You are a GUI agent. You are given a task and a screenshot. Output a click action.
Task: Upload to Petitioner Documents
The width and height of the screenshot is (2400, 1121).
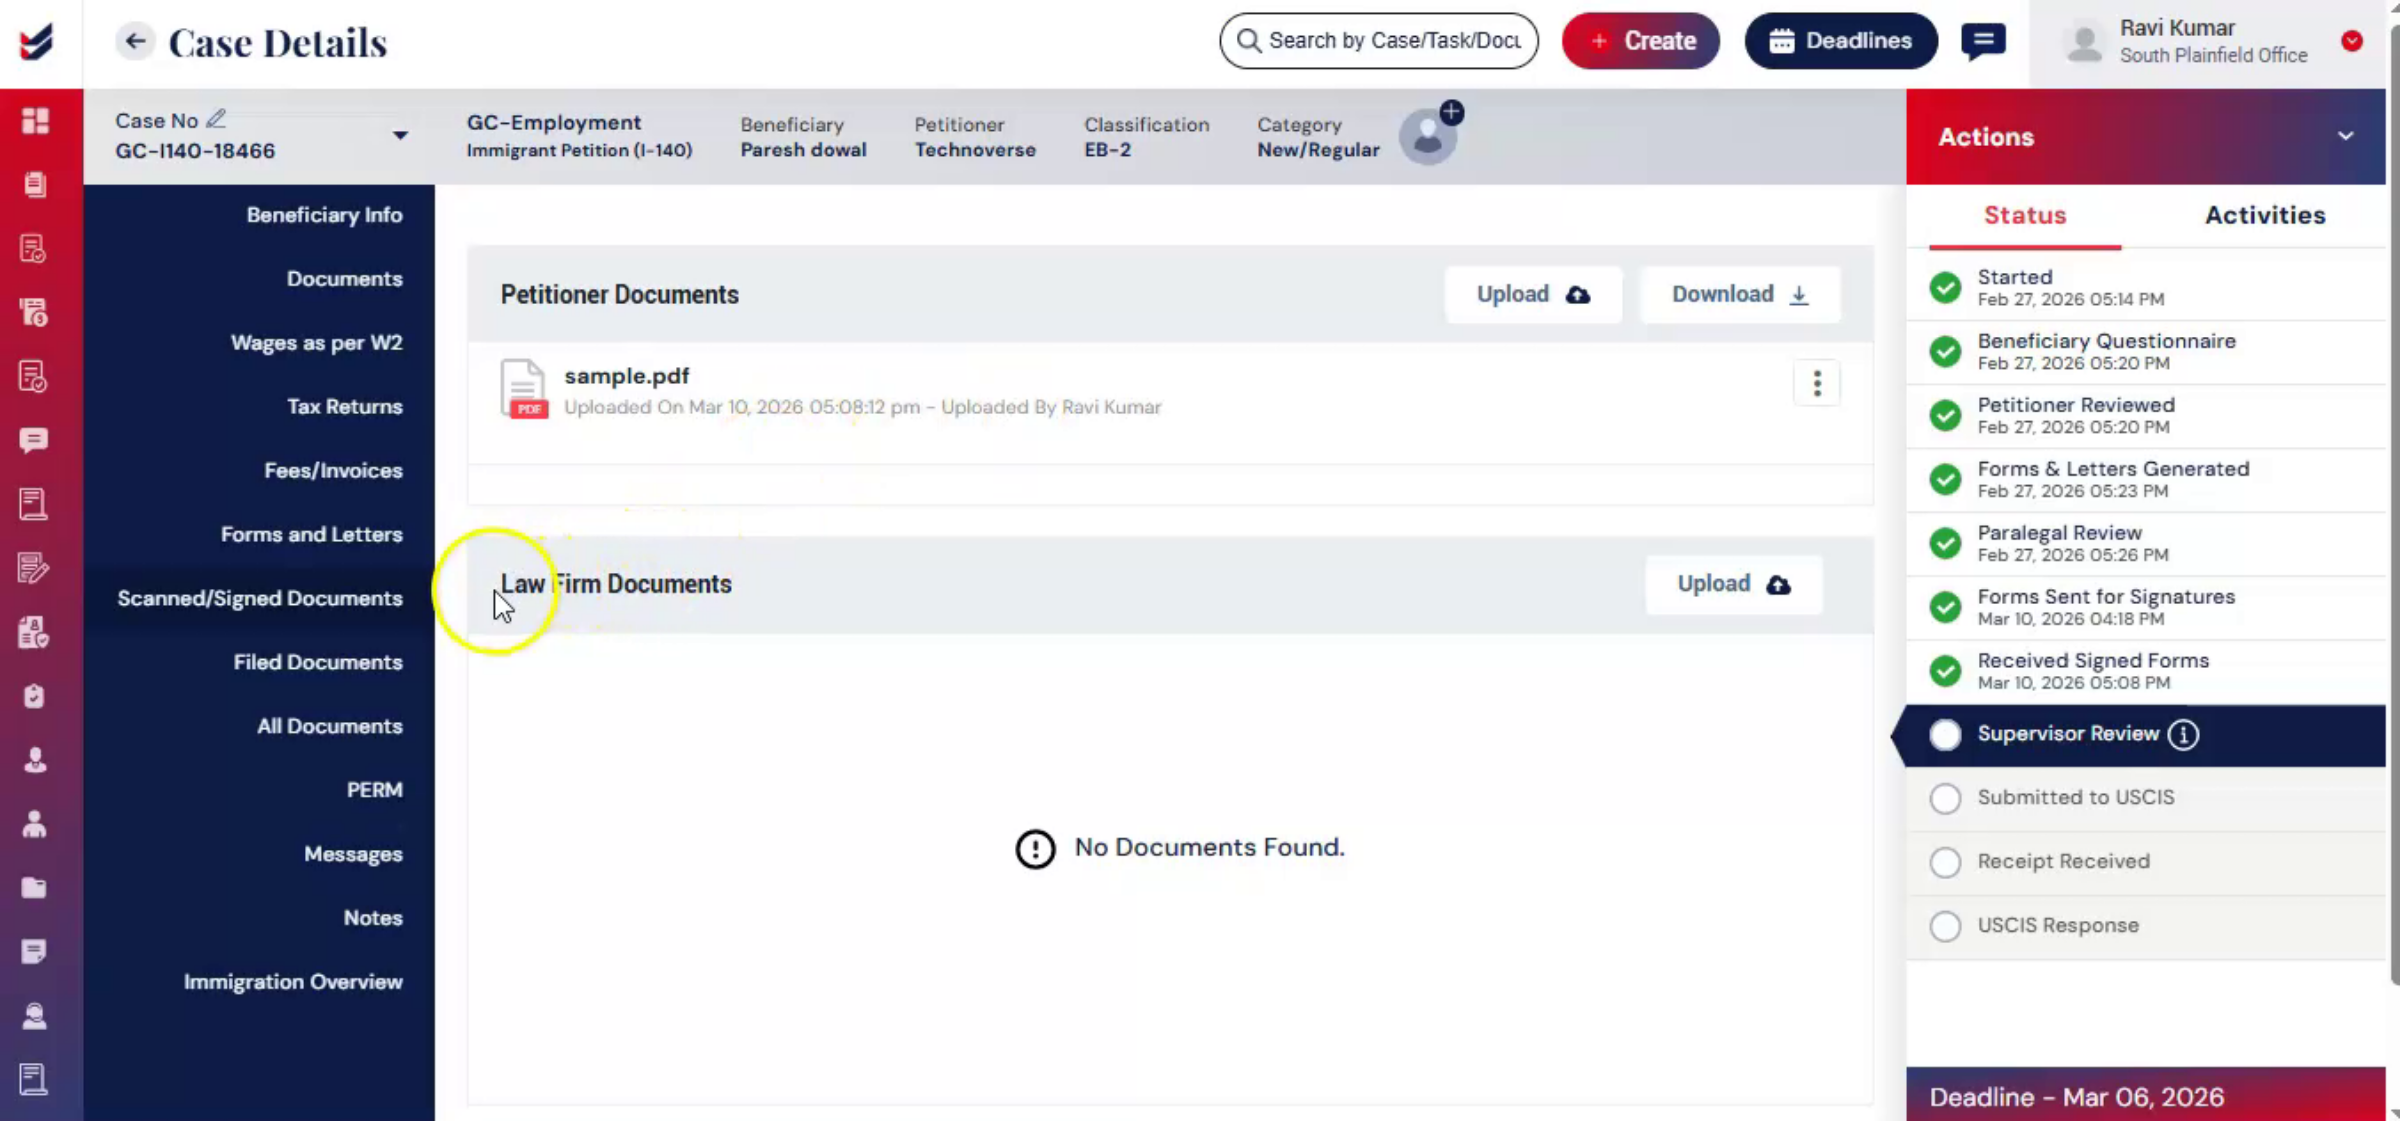[1533, 294]
